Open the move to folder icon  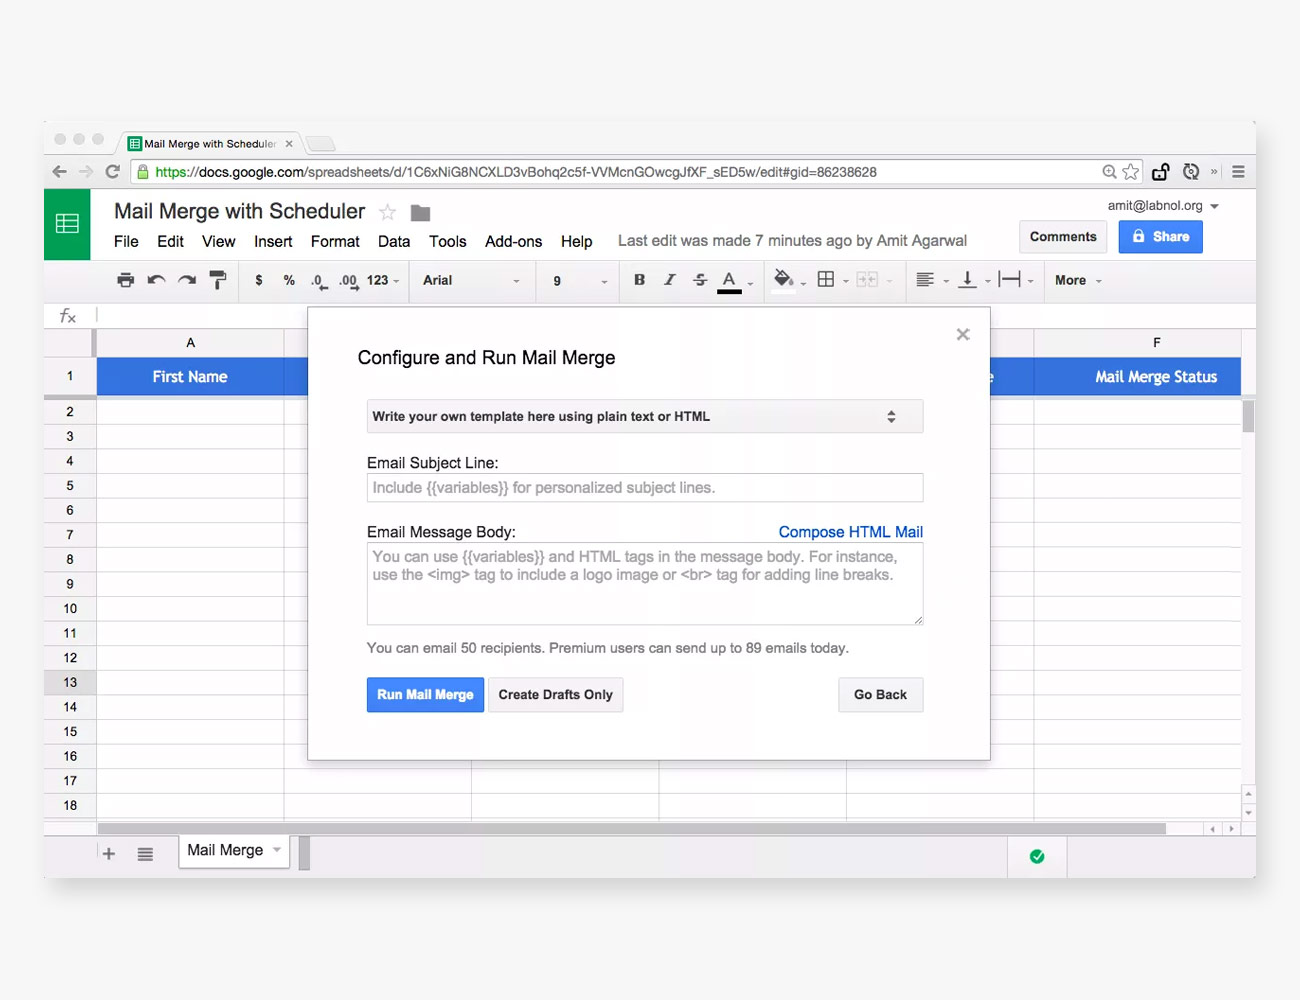click(x=420, y=213)
